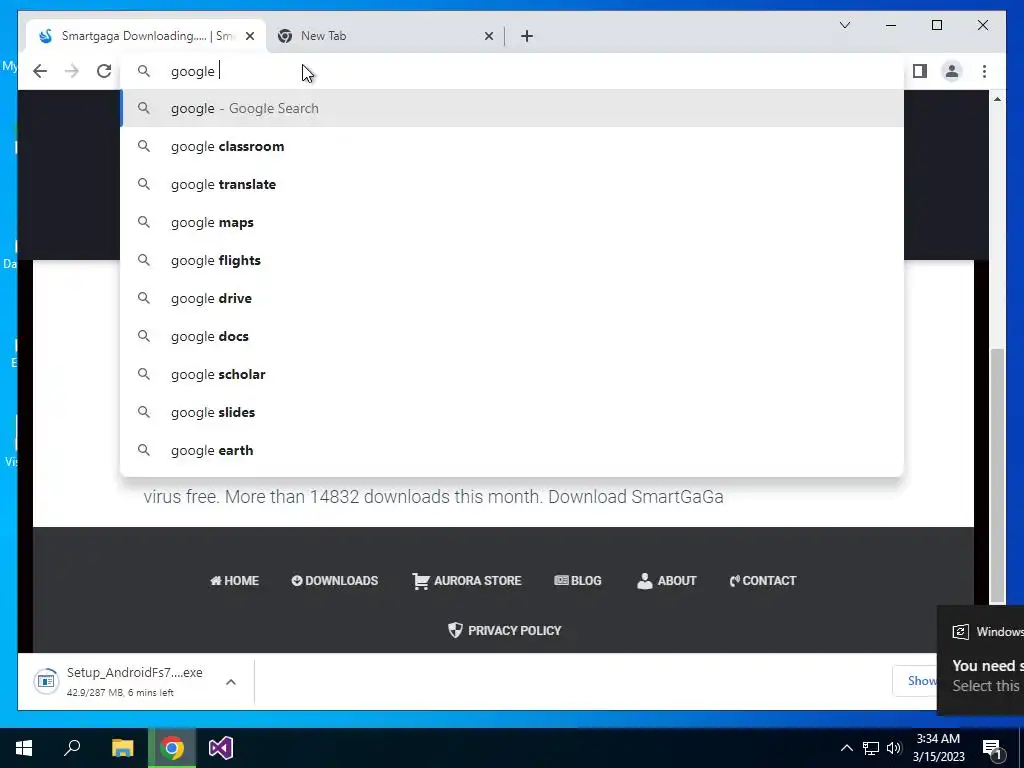Open the BLOG footer link
The height and width of the screenshot is (768, 1024).
point(578,581)
